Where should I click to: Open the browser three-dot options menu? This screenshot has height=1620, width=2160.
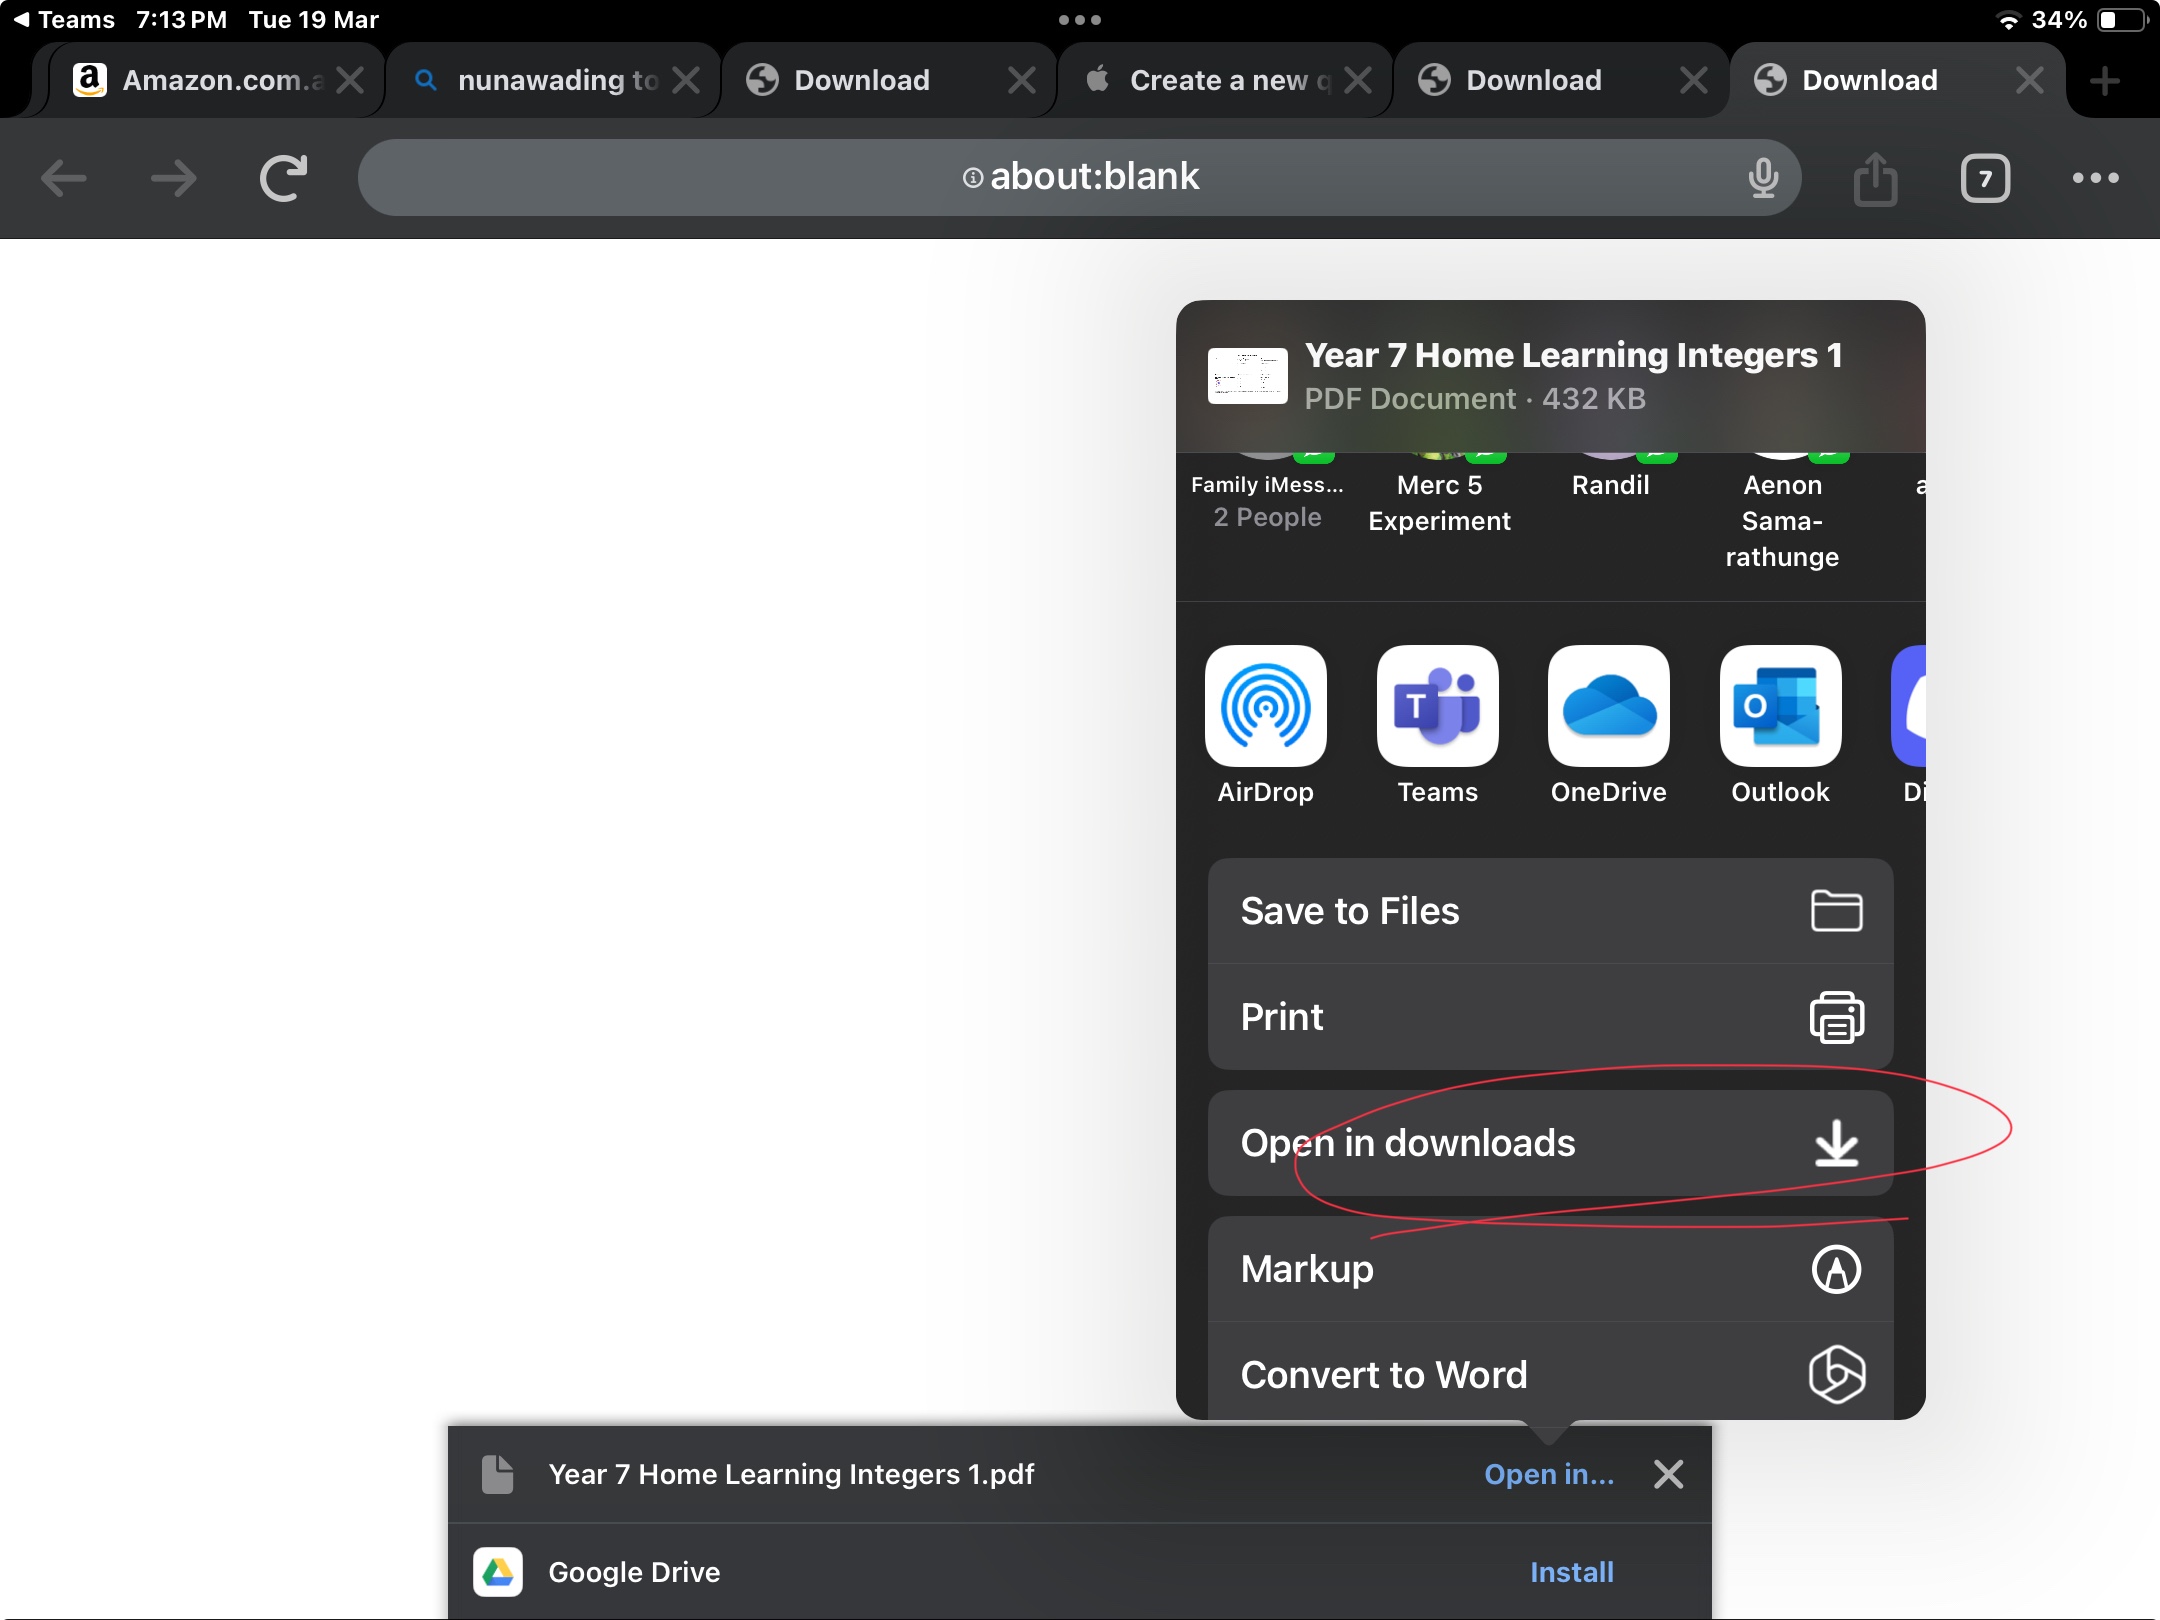pyautogui.click(x=2097, y=177)
